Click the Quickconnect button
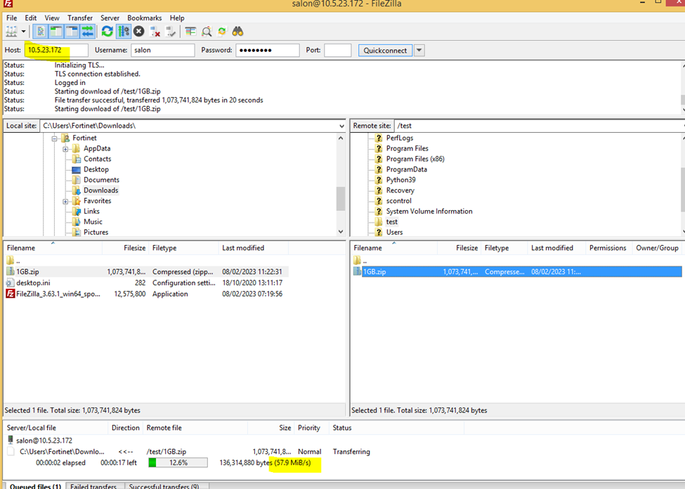 click(x=385, y=50)
